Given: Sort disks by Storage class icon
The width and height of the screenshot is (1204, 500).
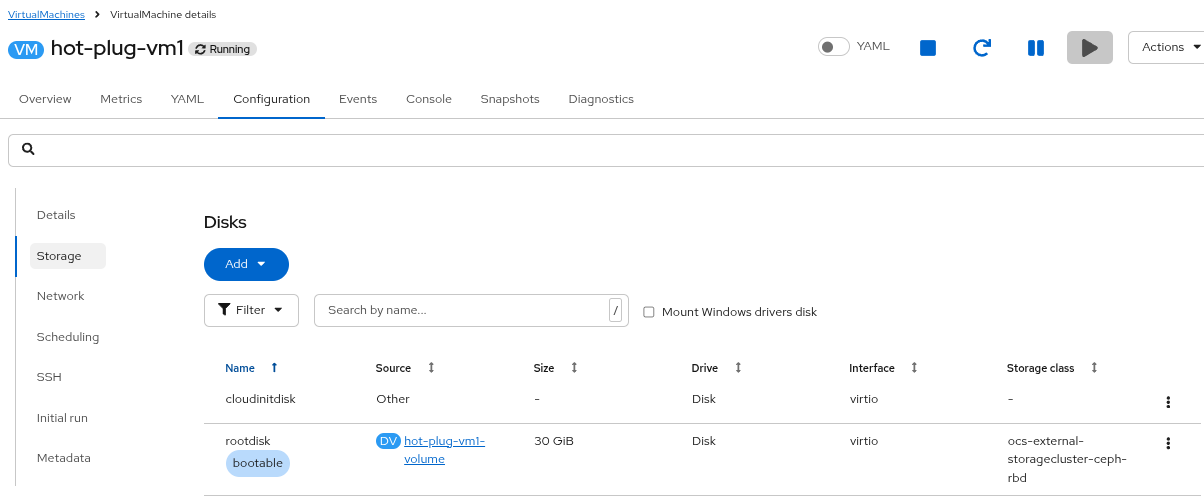Looking at the screenshot, I should point(1094,368).
